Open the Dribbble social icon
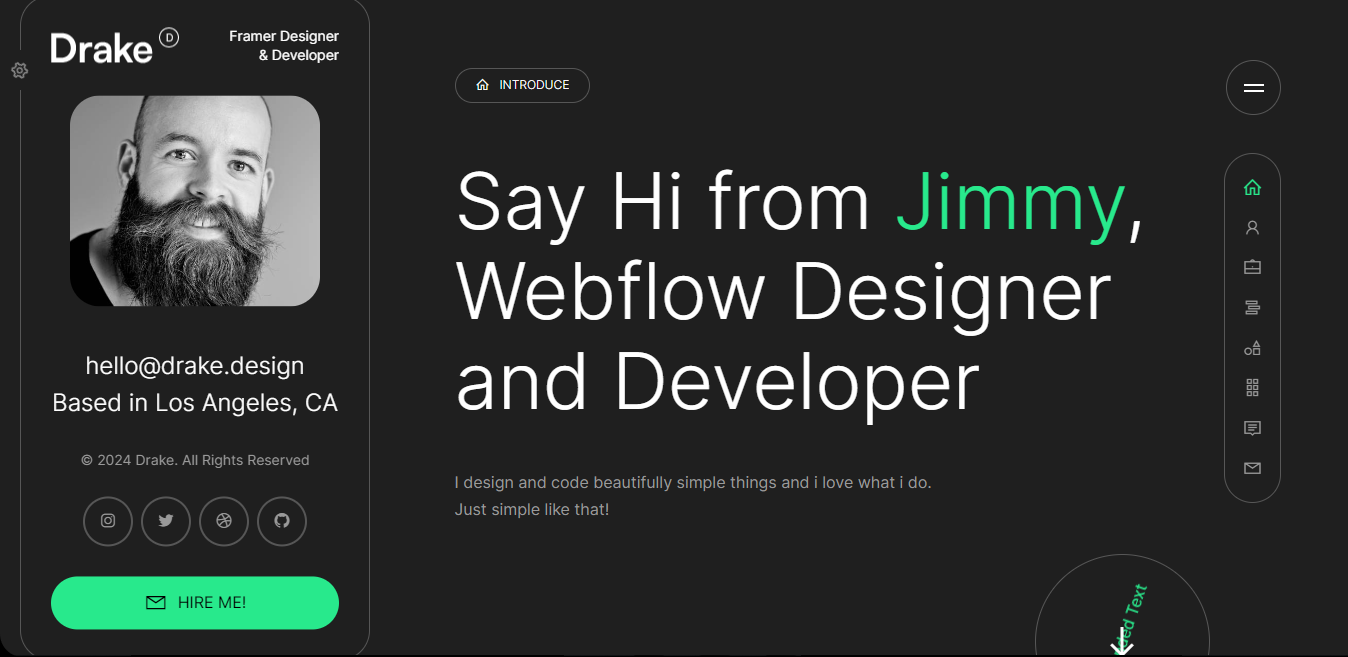This screenshot has height=657, width=1348. pyautogui.click(x=223, y=521)
